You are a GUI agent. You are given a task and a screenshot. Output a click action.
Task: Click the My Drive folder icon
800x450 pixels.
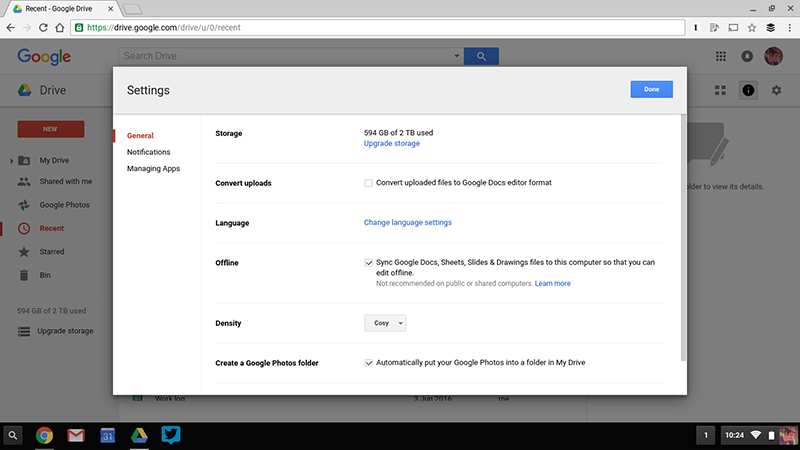tap(24, 160)
